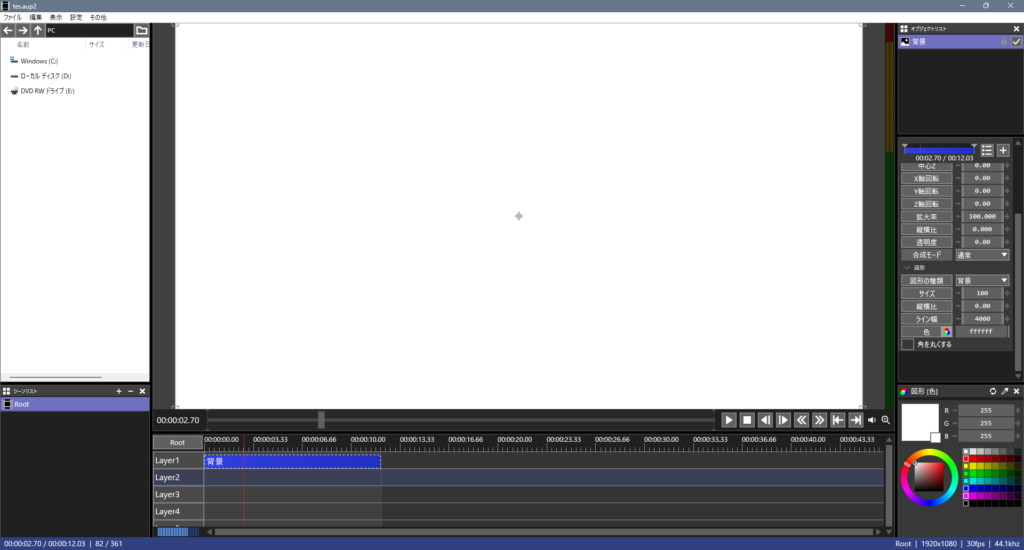Click the Stop playback button
Screen dimensions: 1024x550
pos(747,420)
